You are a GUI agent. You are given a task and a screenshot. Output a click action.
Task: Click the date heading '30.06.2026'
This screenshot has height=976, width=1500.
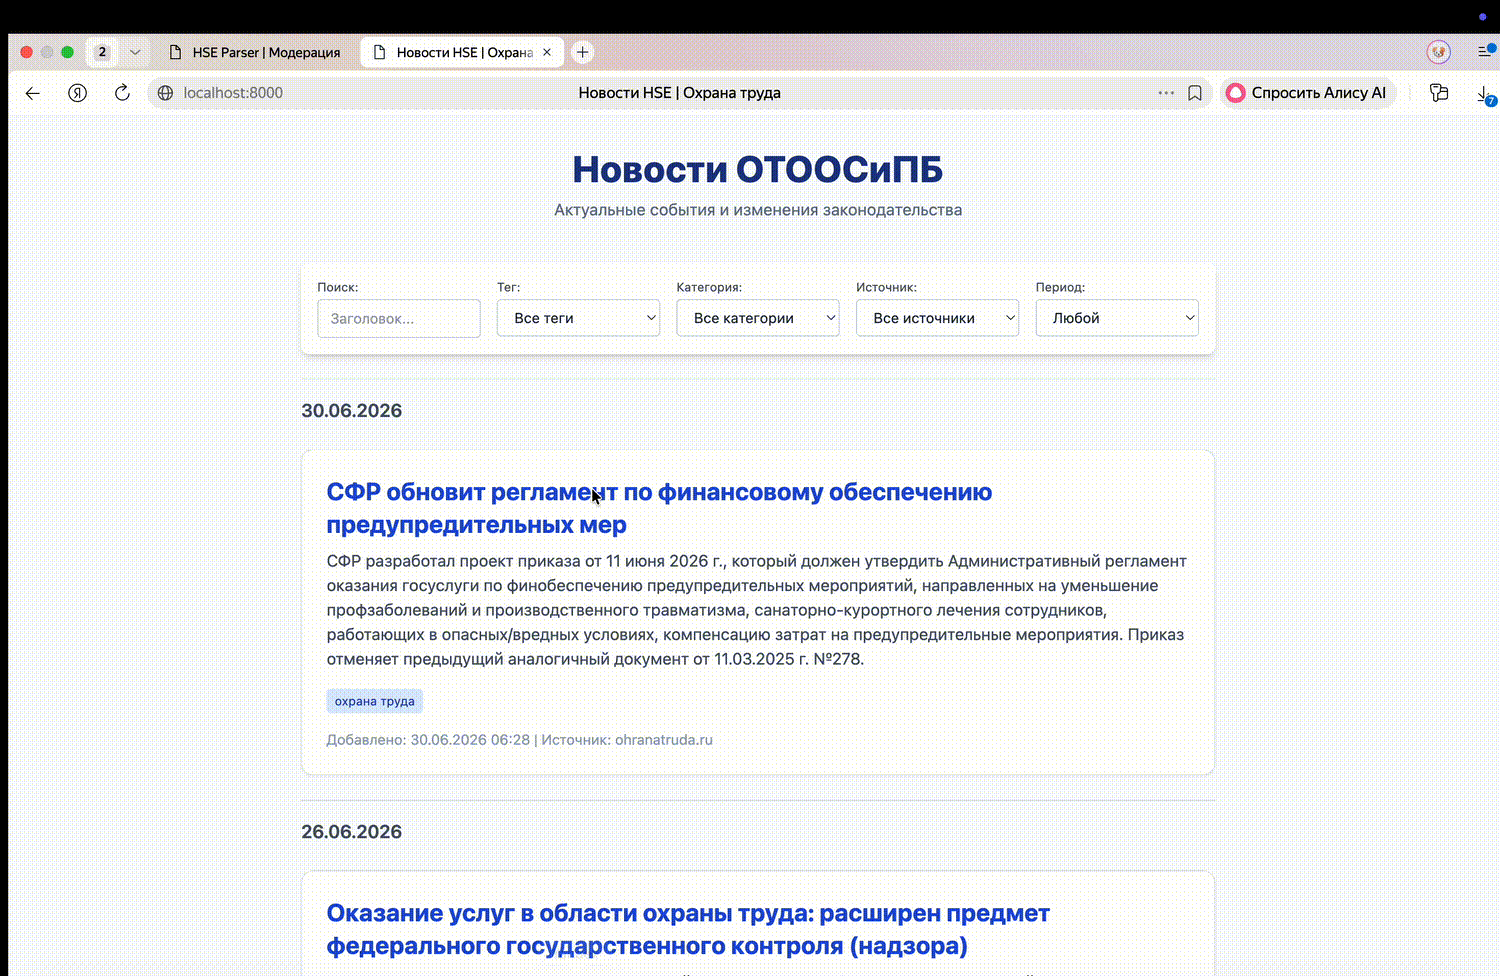click(x=352, y=411)
